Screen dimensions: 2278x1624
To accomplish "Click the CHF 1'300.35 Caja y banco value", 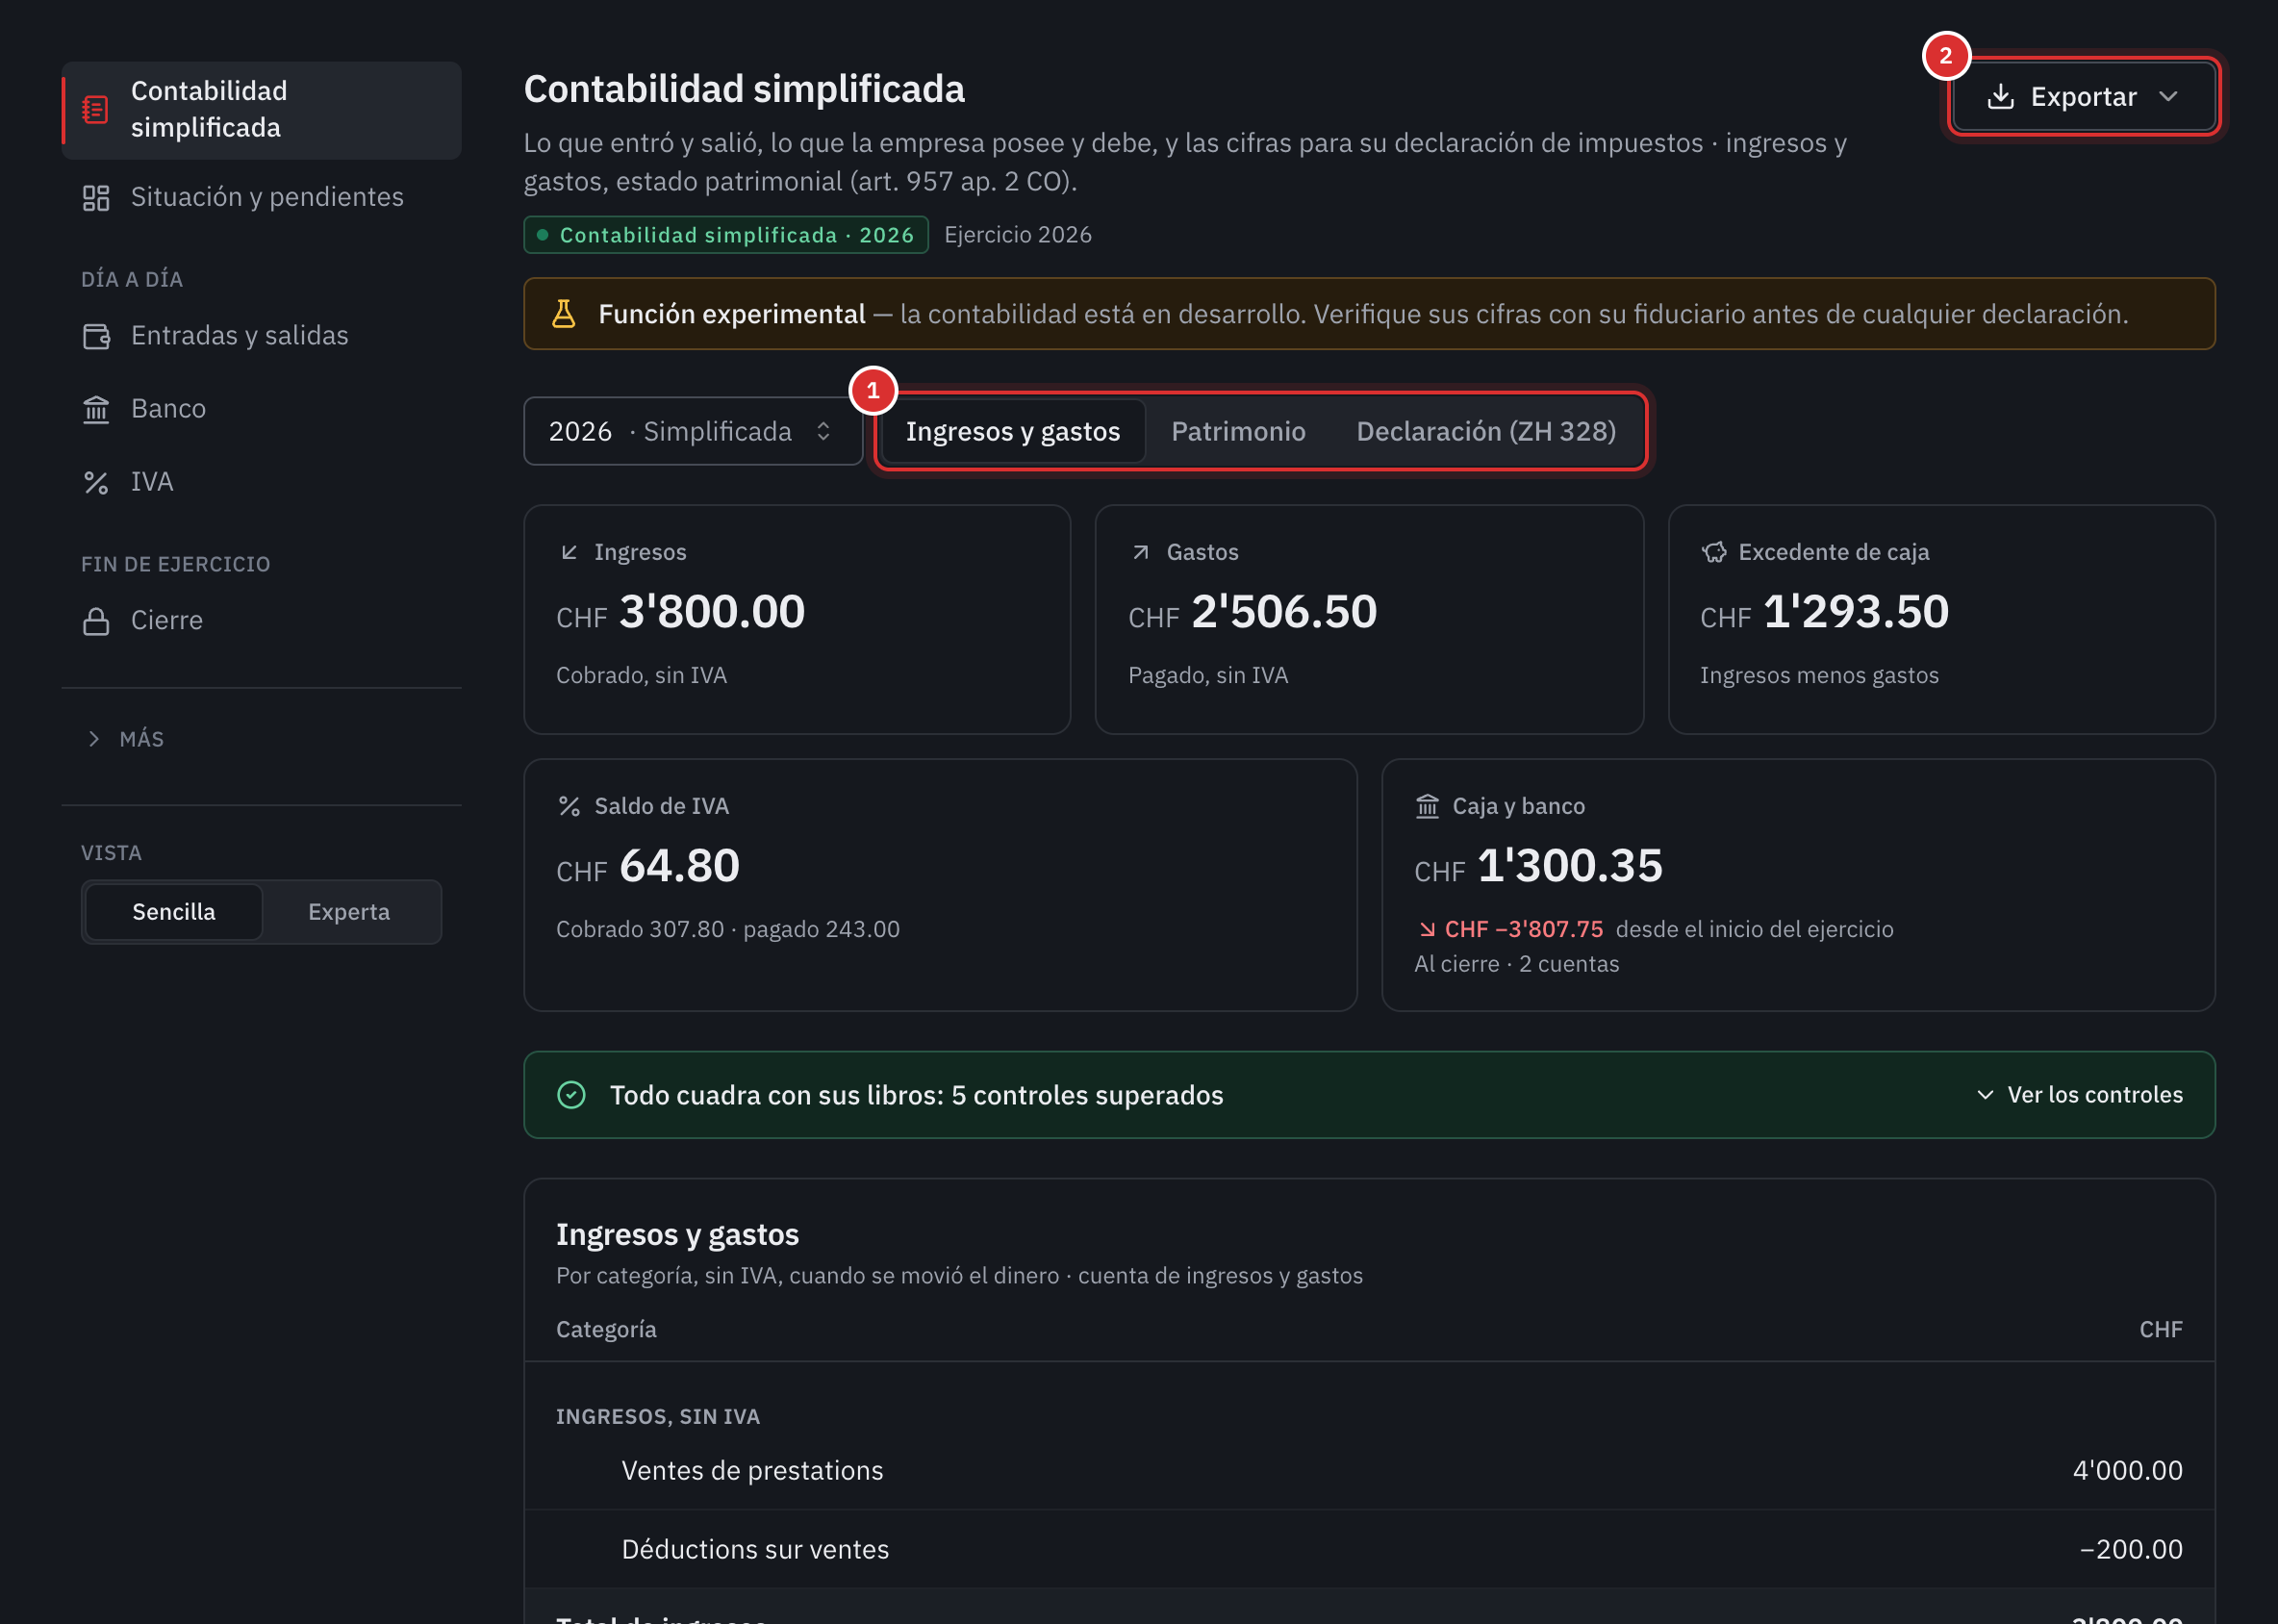I will click(1538, 866).
